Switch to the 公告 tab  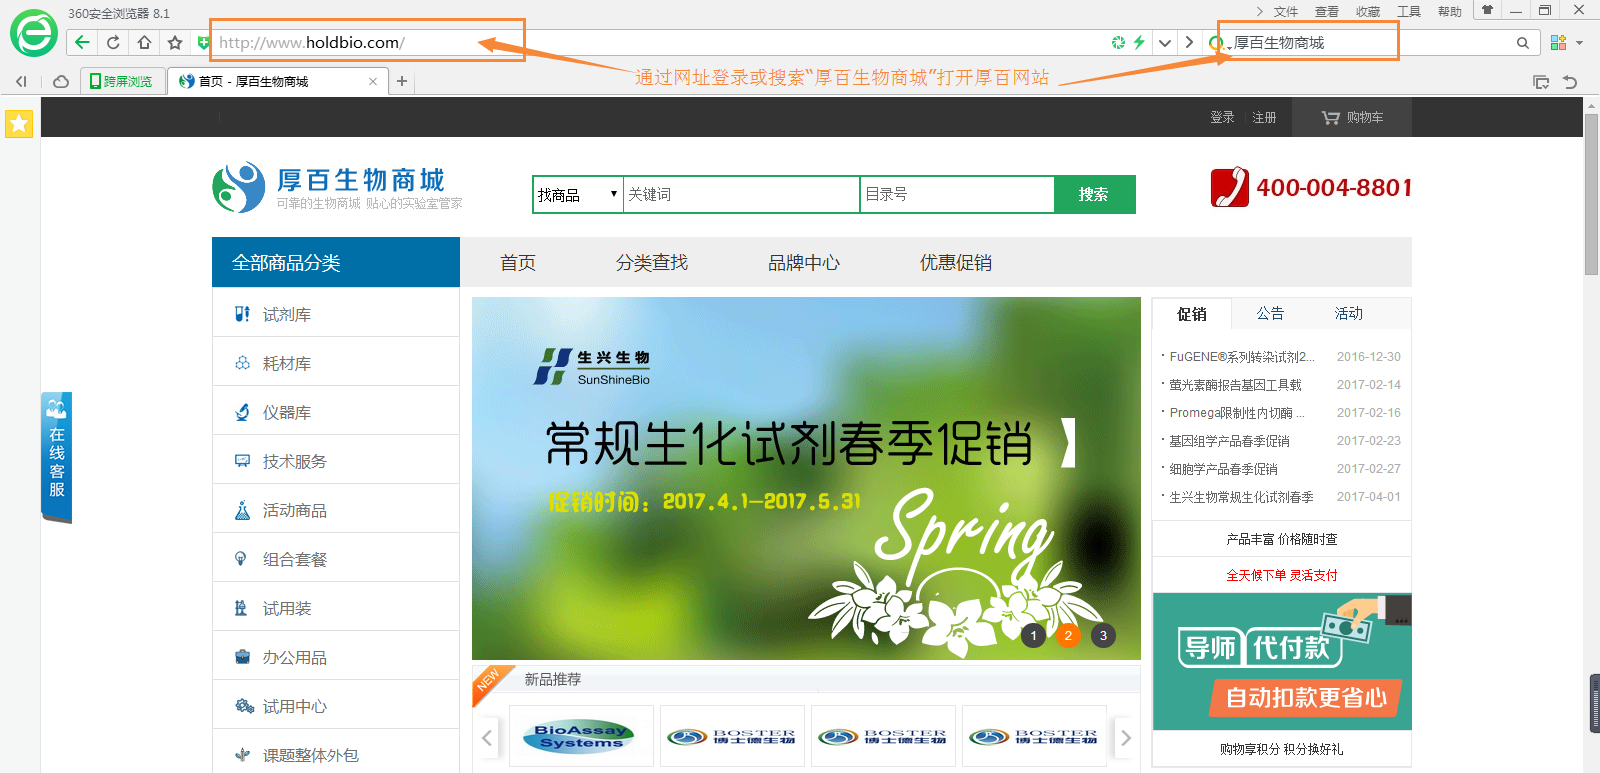coord(1270,314)
